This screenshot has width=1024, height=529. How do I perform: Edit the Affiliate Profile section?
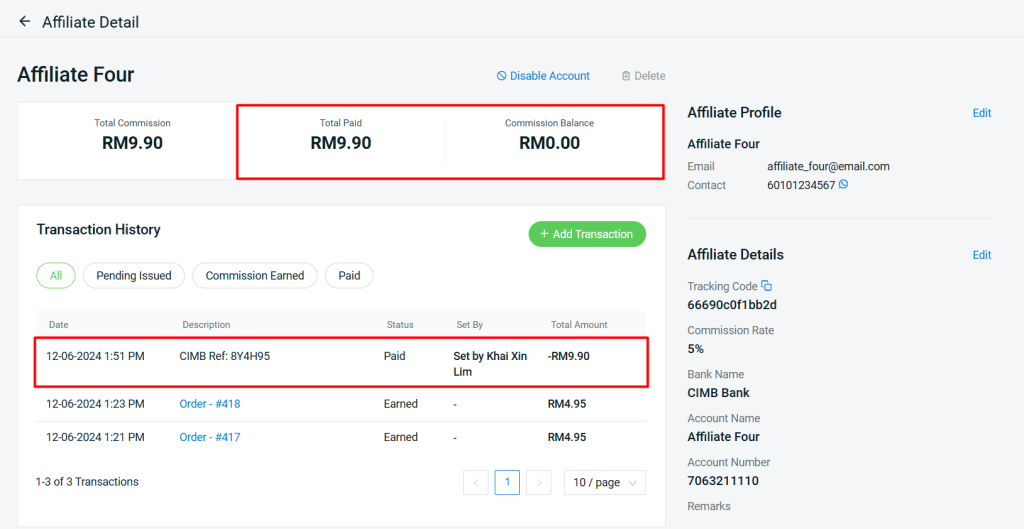click(981, 113)
